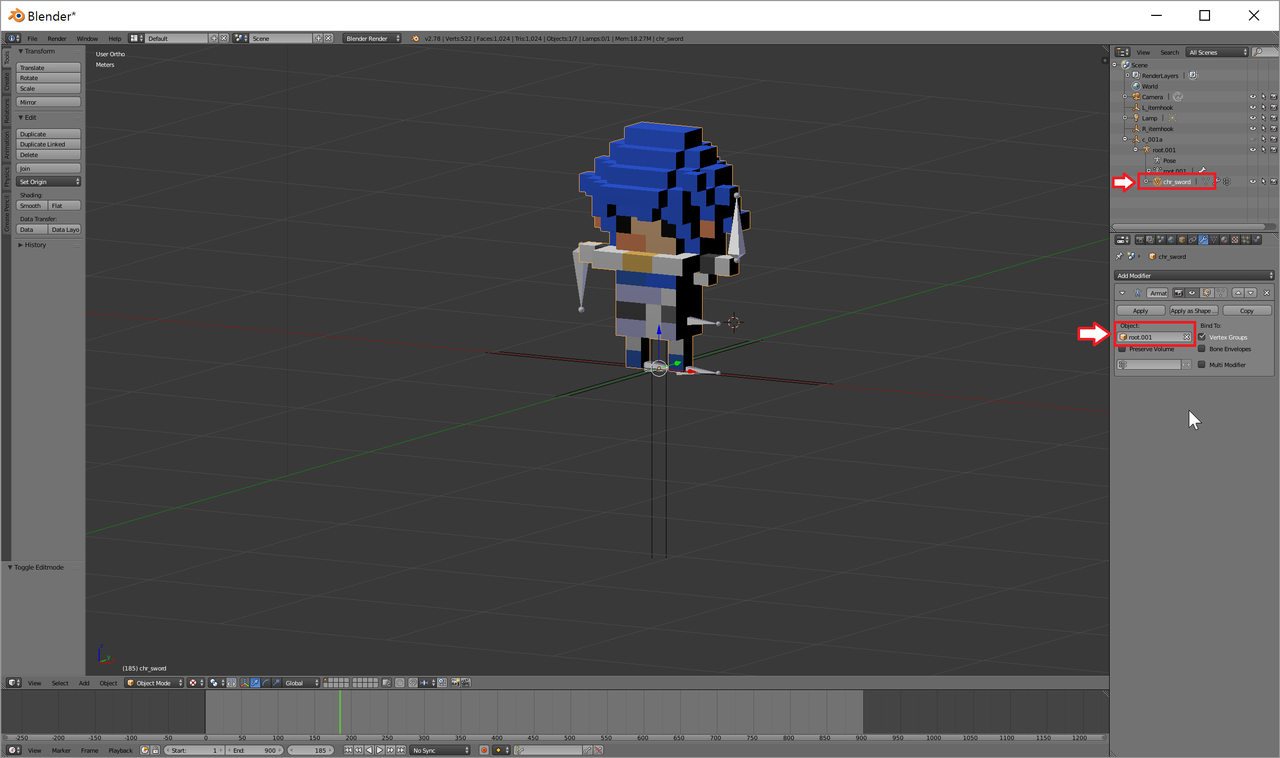Viewport: 1280px width, 758px height.
Task: Open the File menu
Action: 32,38
